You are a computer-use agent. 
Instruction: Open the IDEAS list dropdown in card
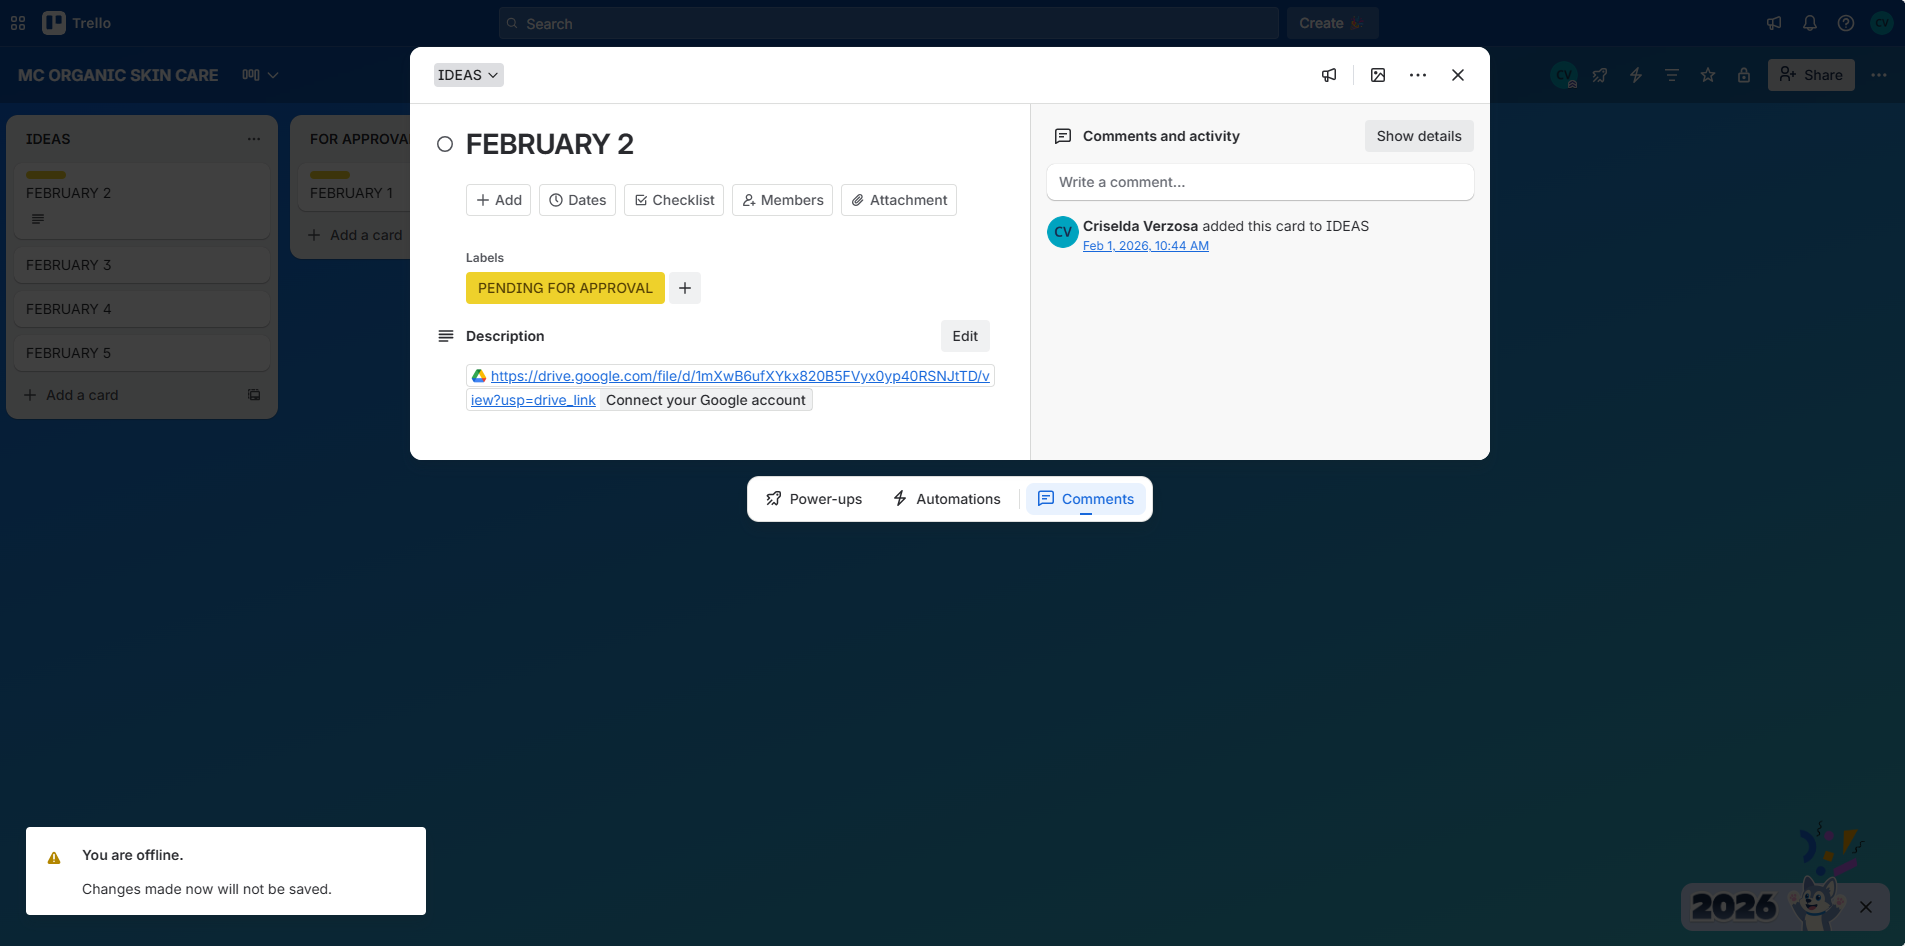click(468, 75)
